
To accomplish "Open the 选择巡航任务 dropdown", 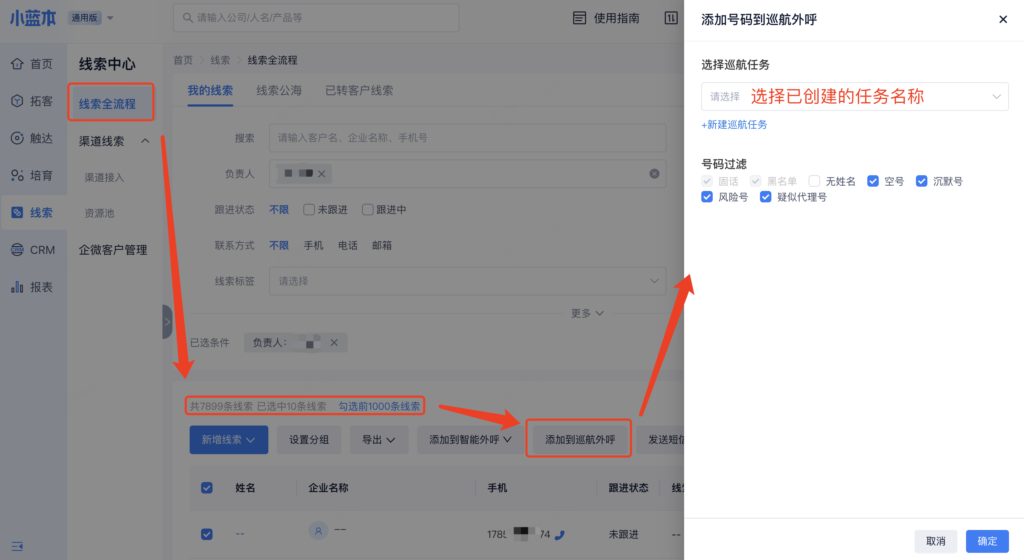I will (855, 96).
